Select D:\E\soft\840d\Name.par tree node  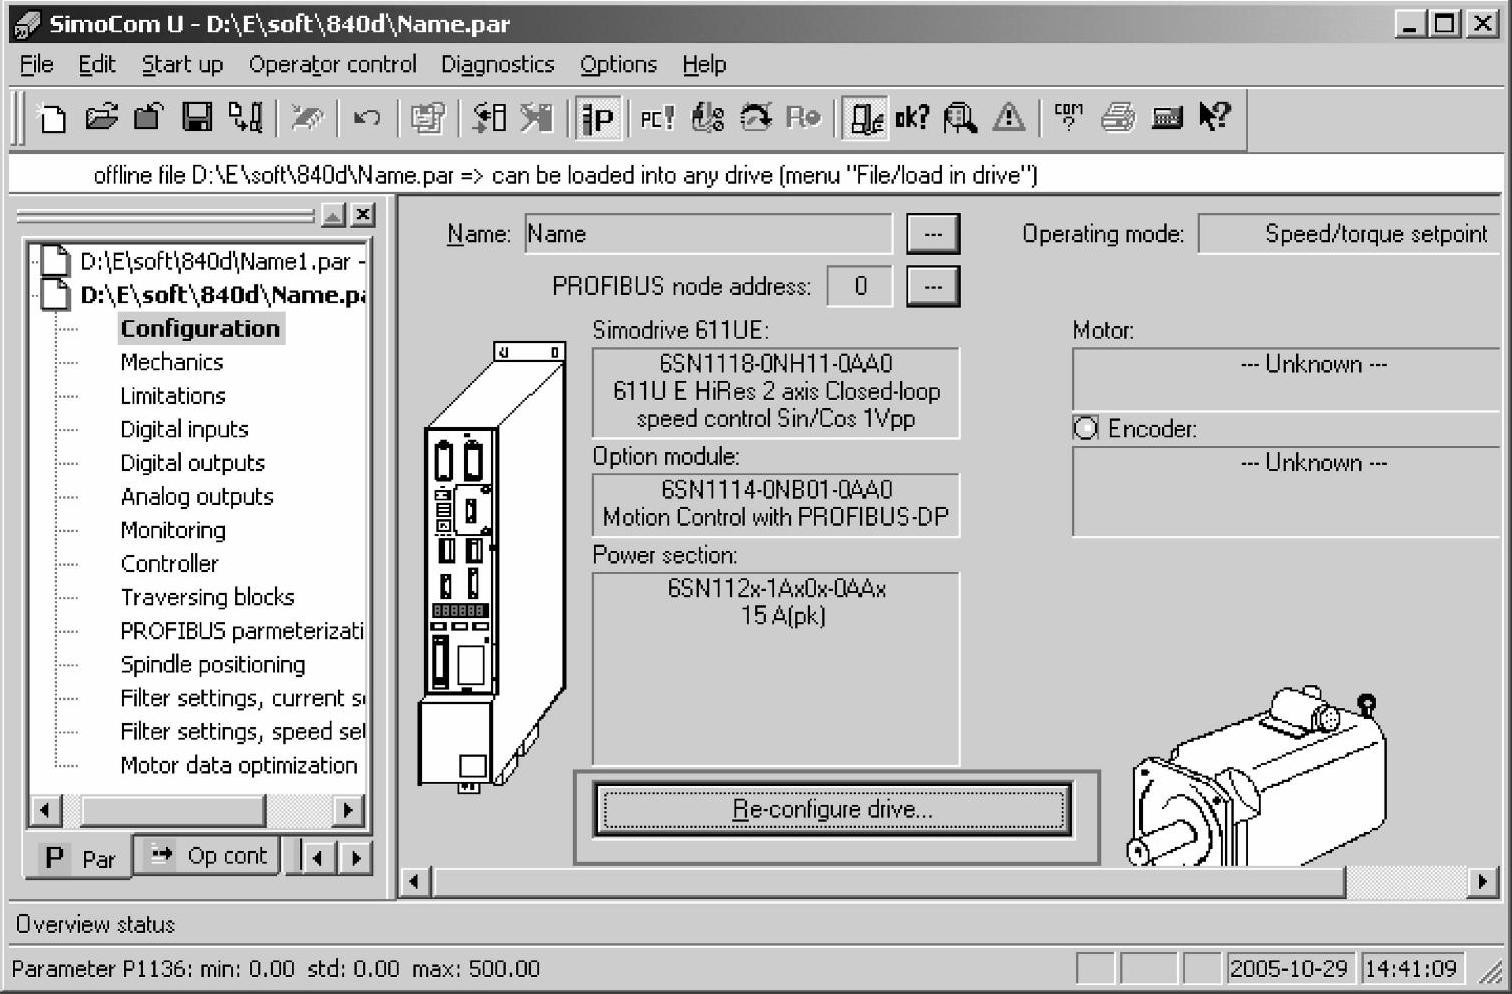[x=223, y=295]
